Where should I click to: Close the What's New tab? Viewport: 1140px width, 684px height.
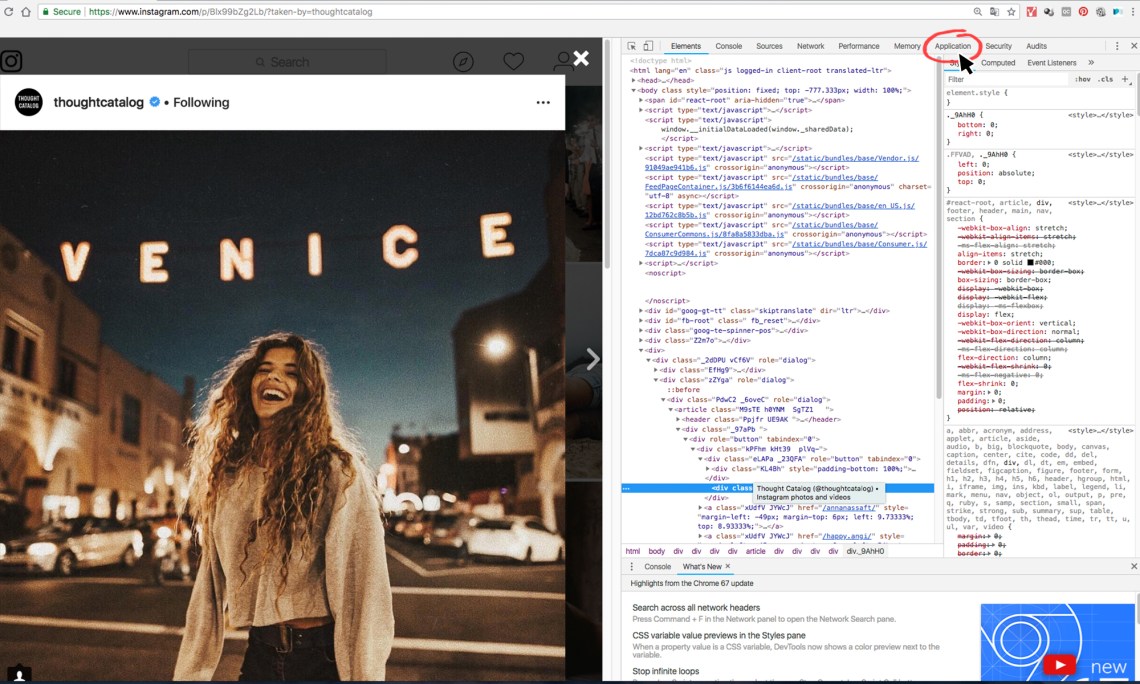click(x=728, y=566)
